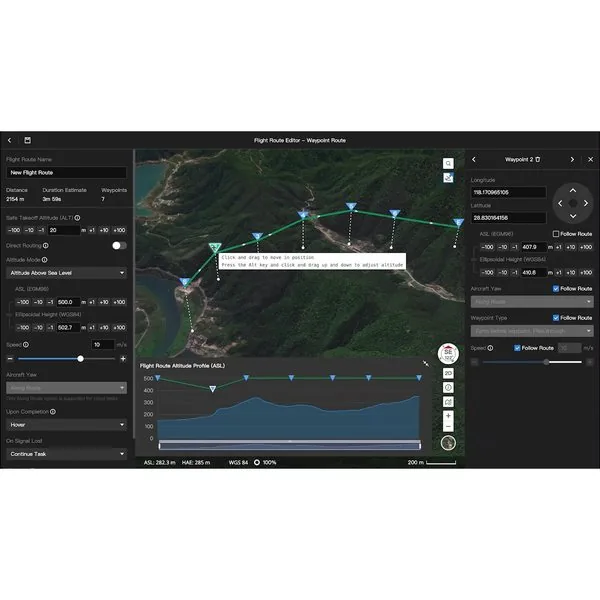Click -100 for Safe Takeoff Altitude
This screenshot has height=600, width=600.
click(14, 230)
